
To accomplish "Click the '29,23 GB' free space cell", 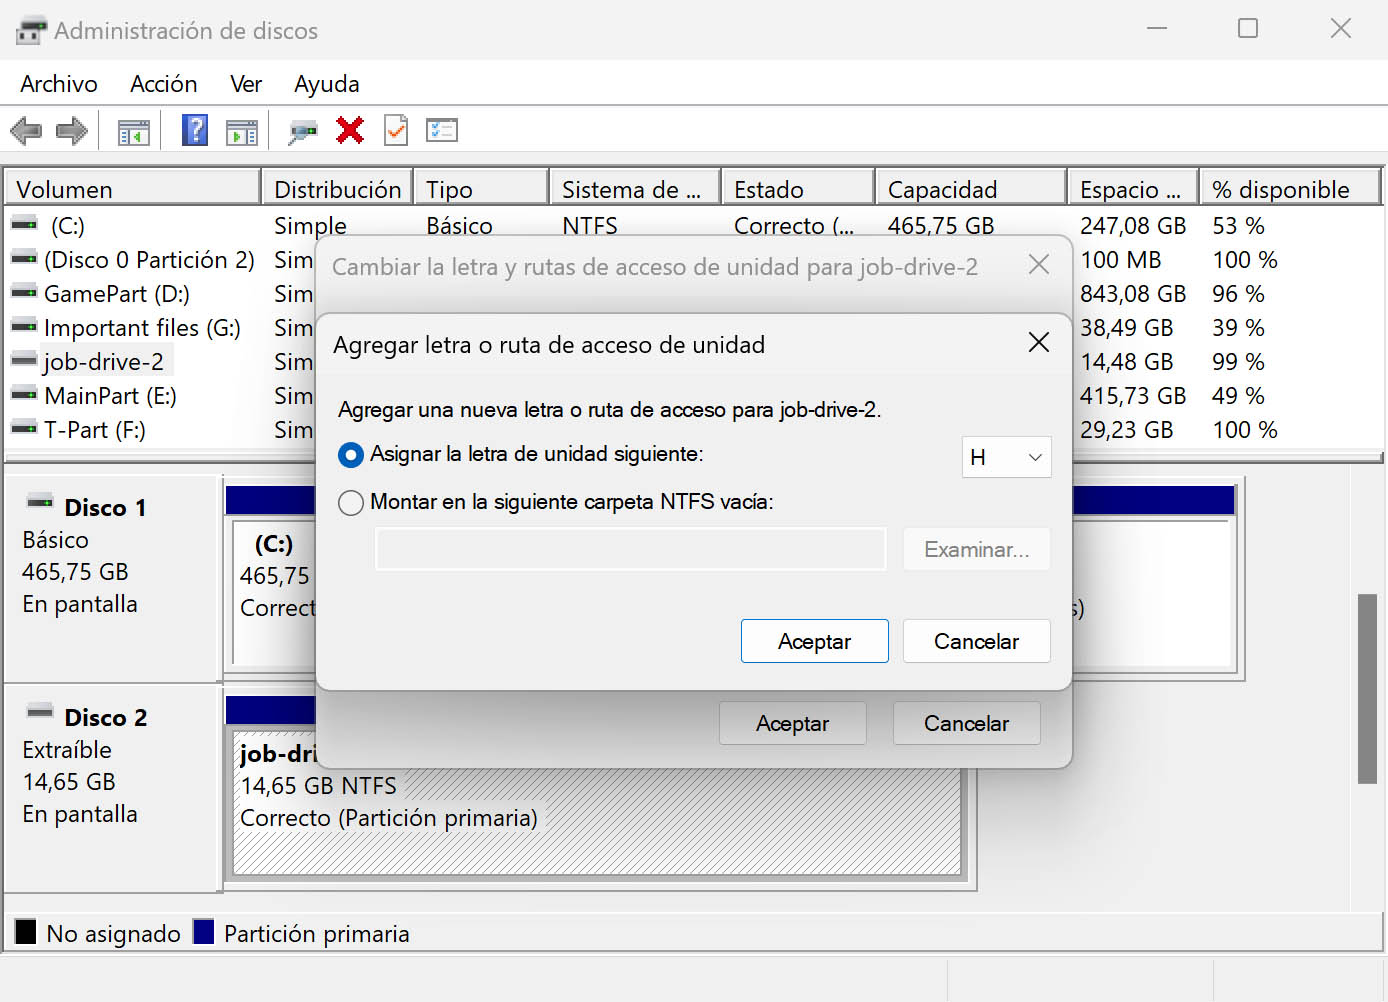I will (1127, 430).
